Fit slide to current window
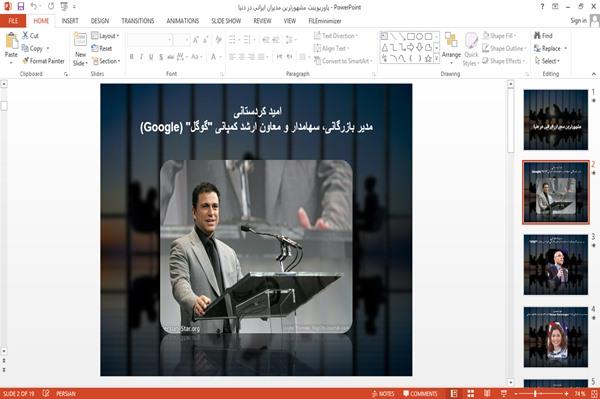 tap(595, 394)
